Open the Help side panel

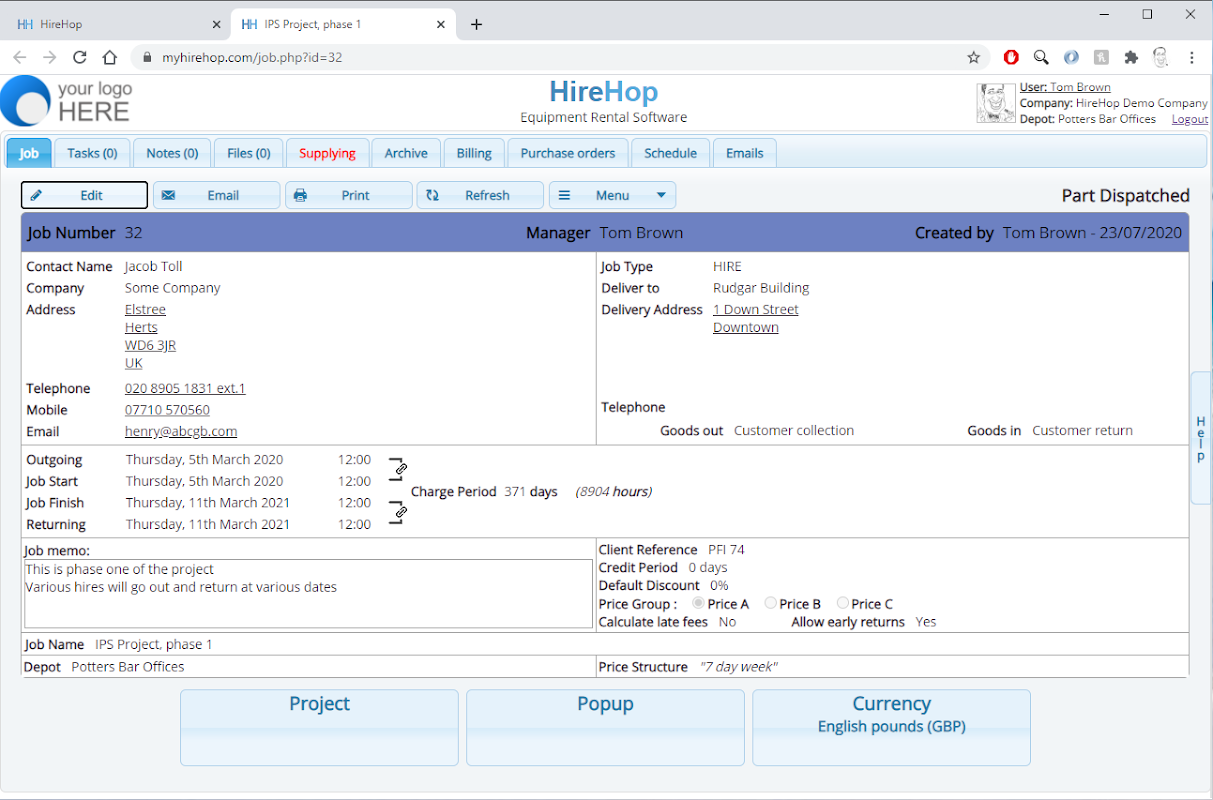pos(1201,438)
